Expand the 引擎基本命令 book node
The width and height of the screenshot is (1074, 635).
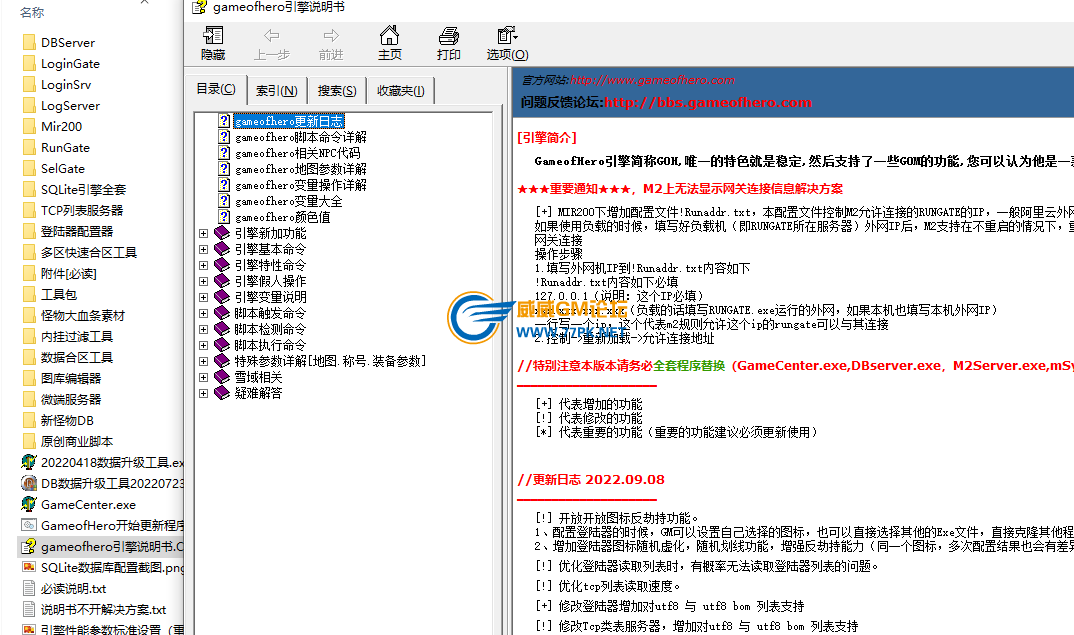(203, 249)
